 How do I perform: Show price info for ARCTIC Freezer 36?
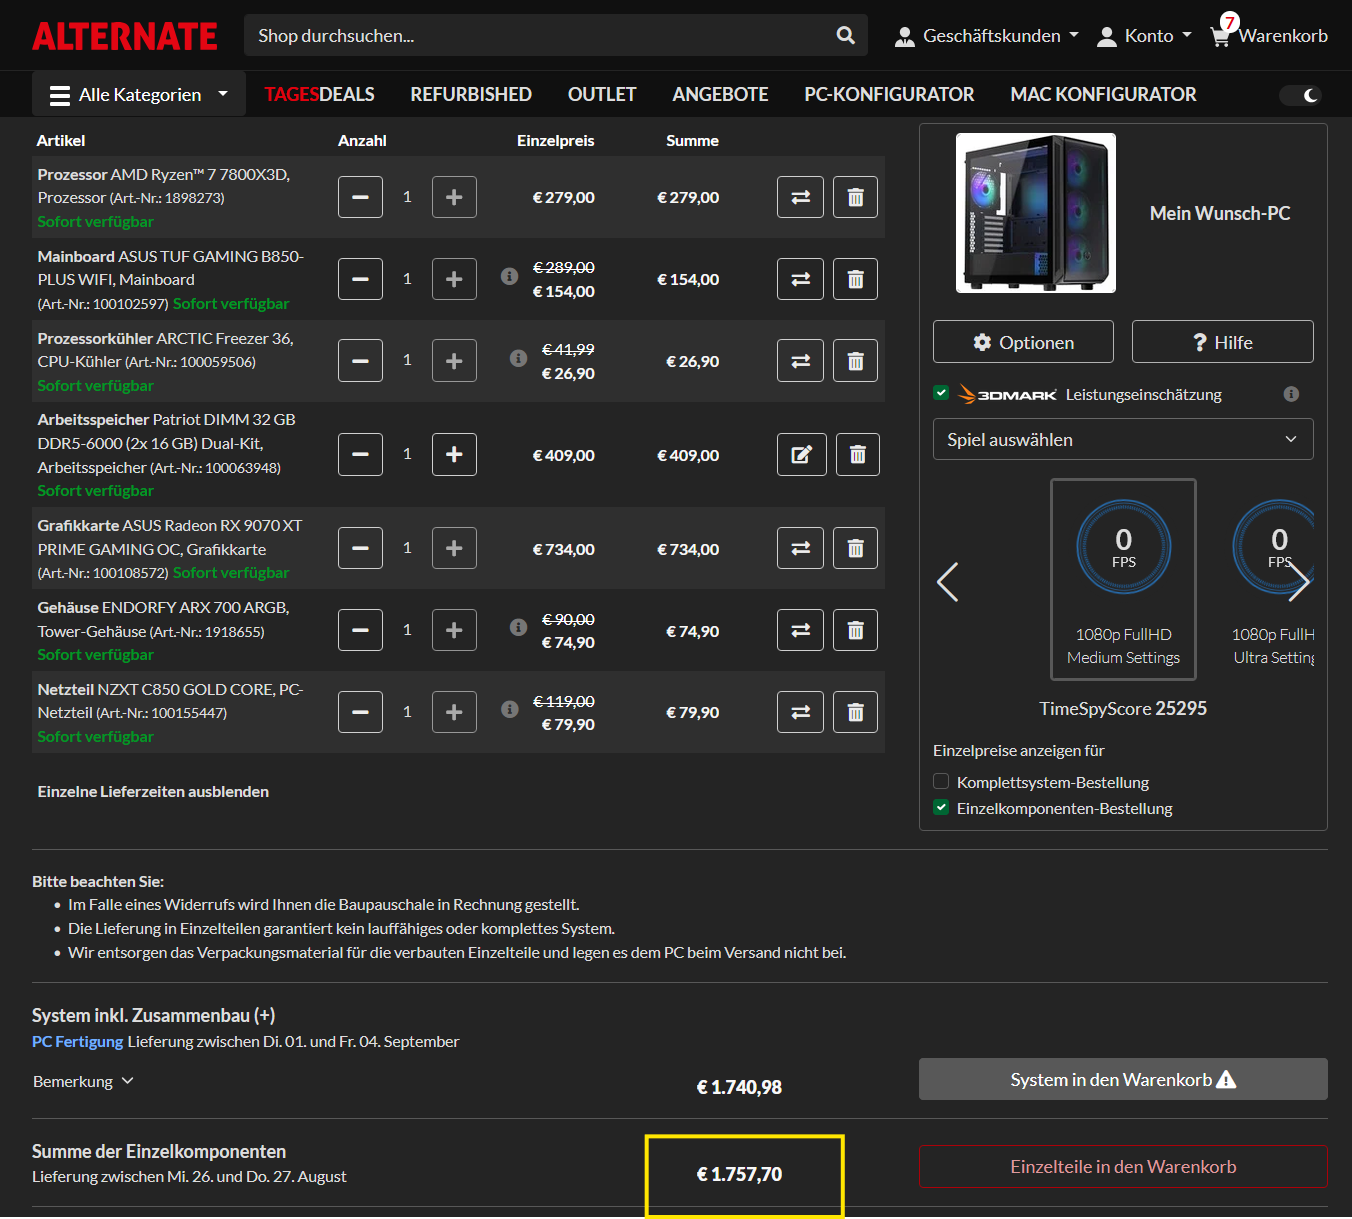point(518,358)
